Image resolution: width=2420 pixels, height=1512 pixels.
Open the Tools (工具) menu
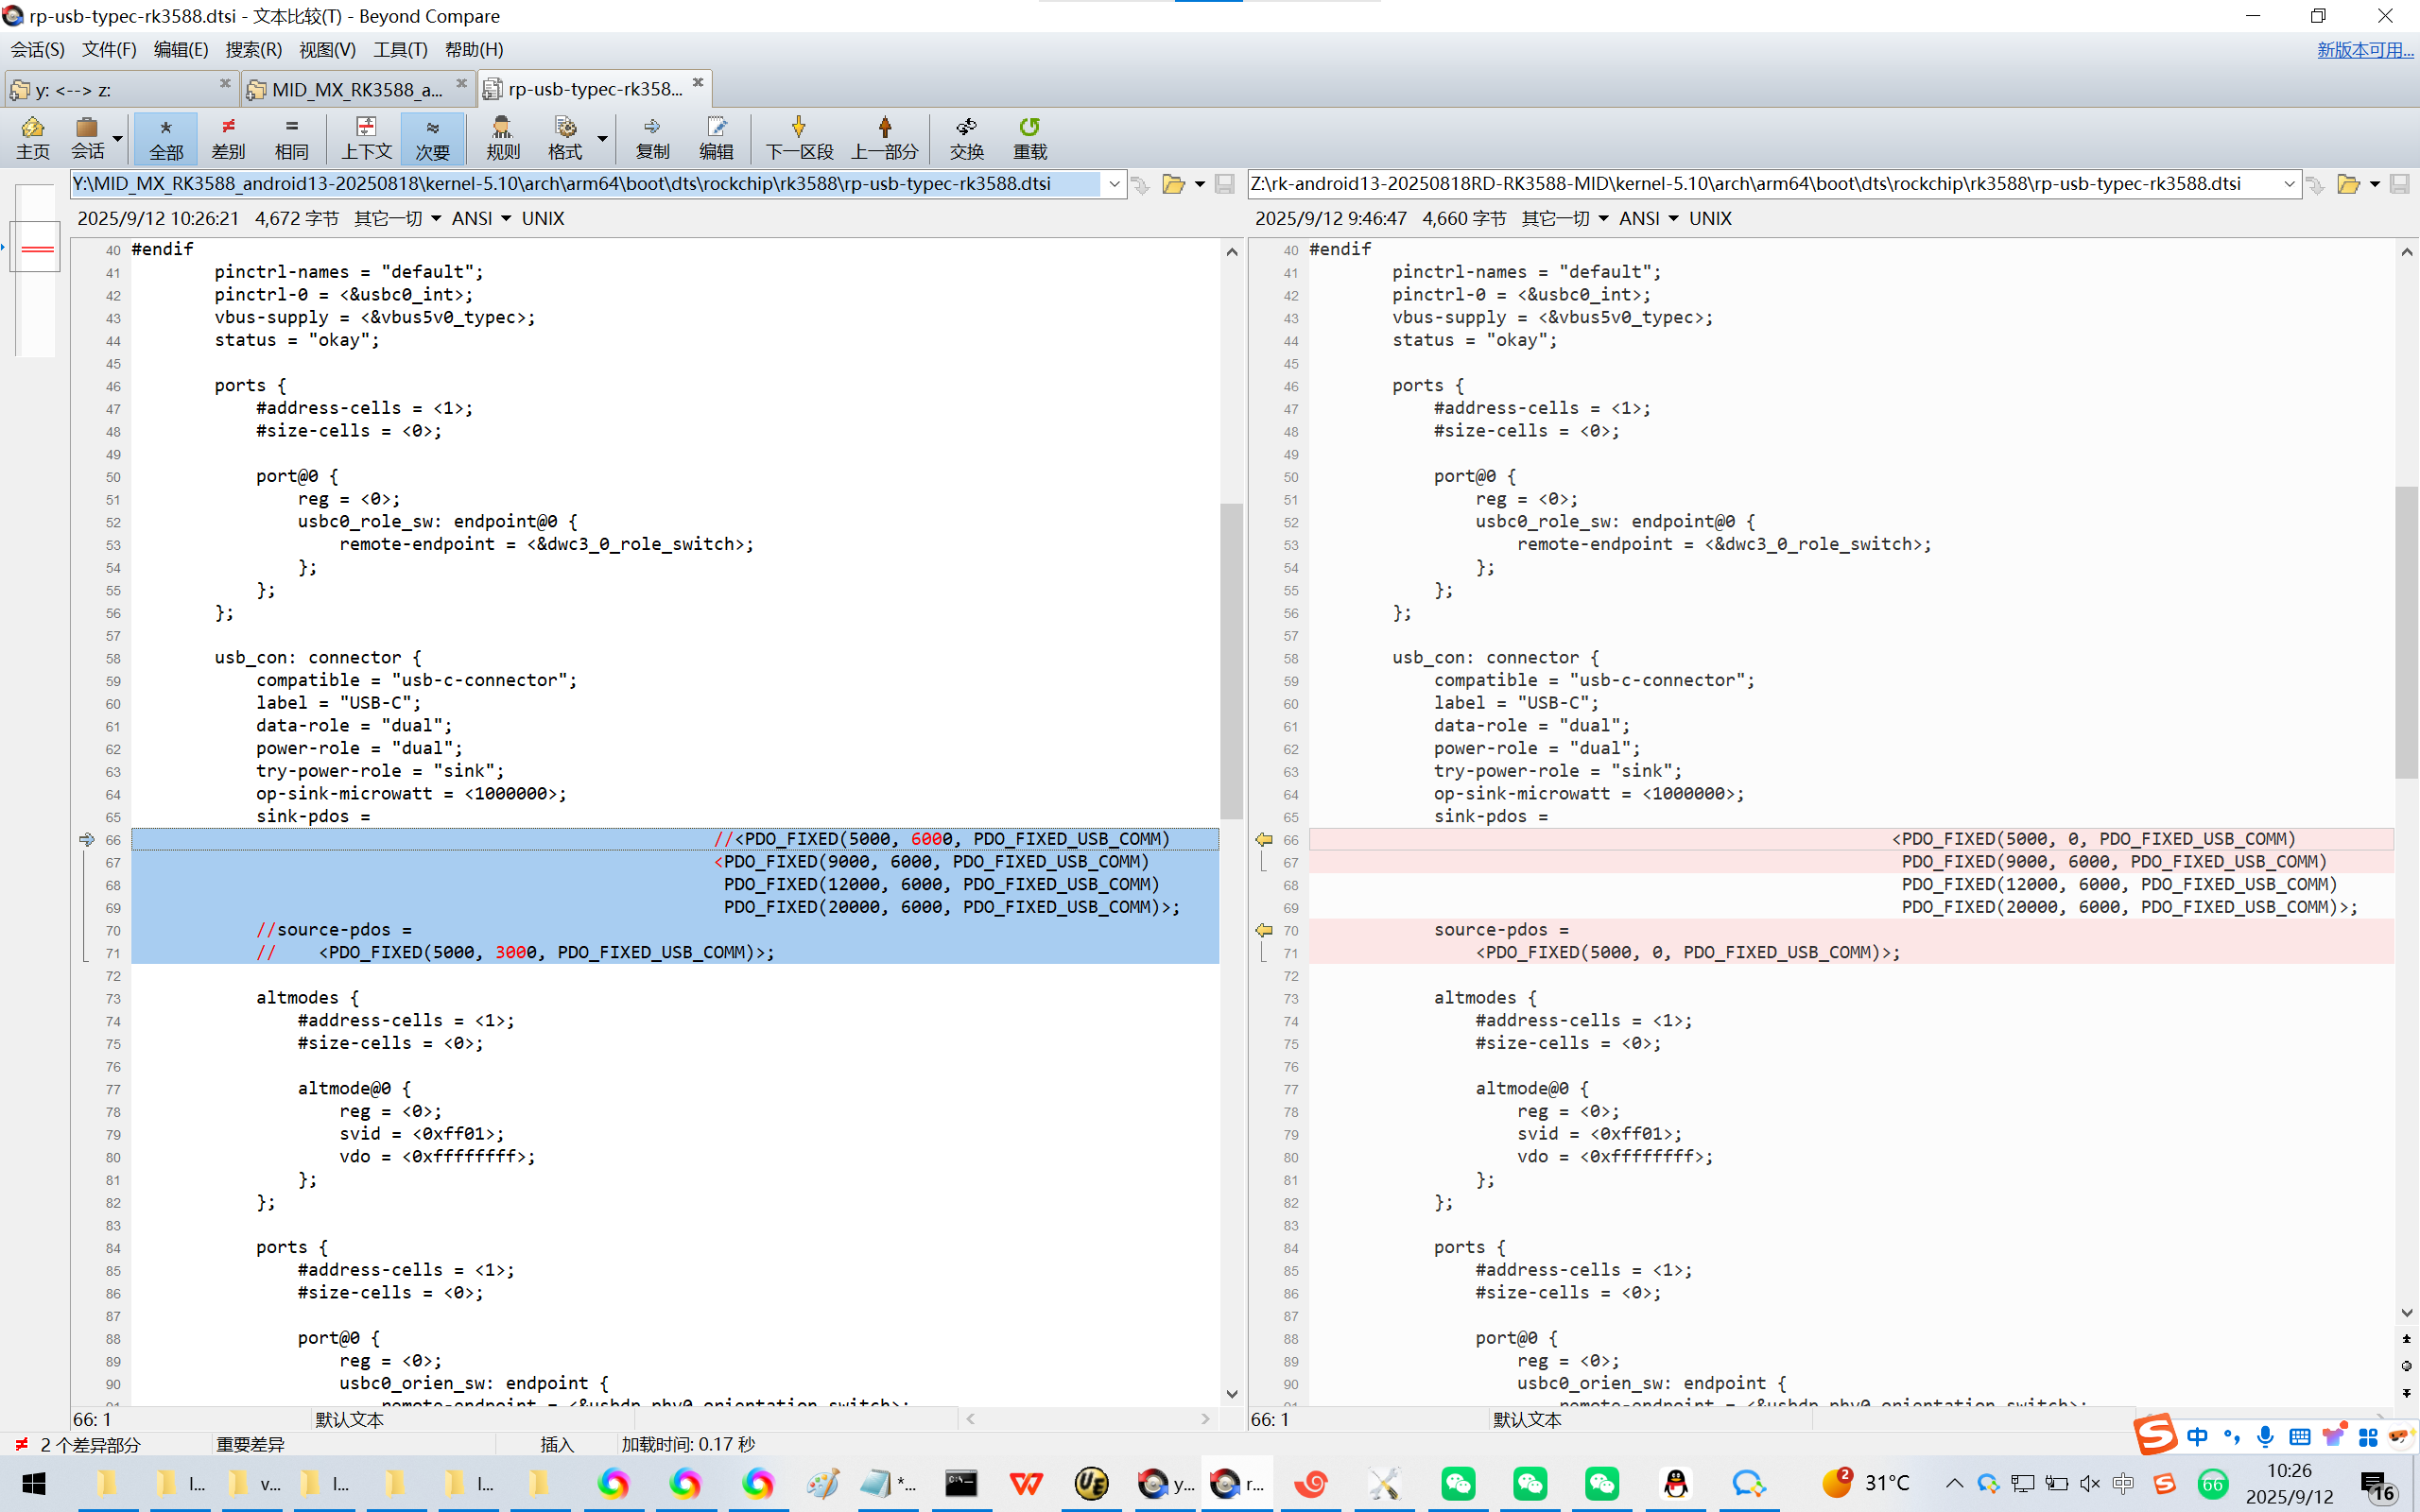(x=400, y=49)
